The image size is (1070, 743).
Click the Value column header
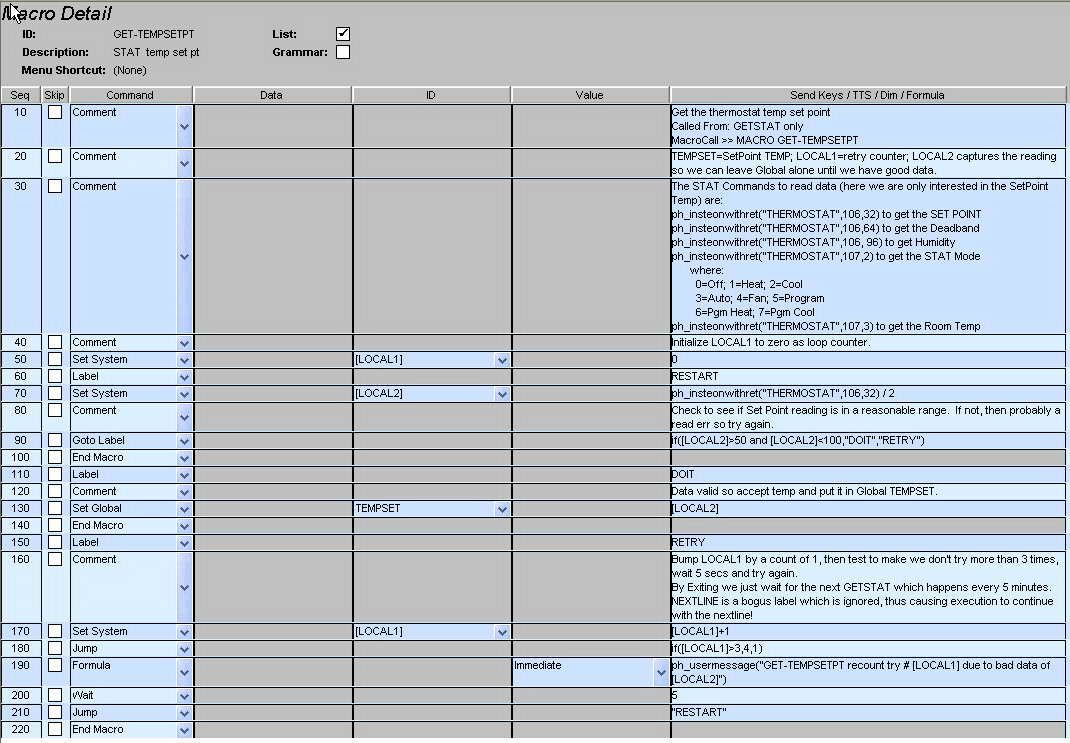[x=589, y=95]
